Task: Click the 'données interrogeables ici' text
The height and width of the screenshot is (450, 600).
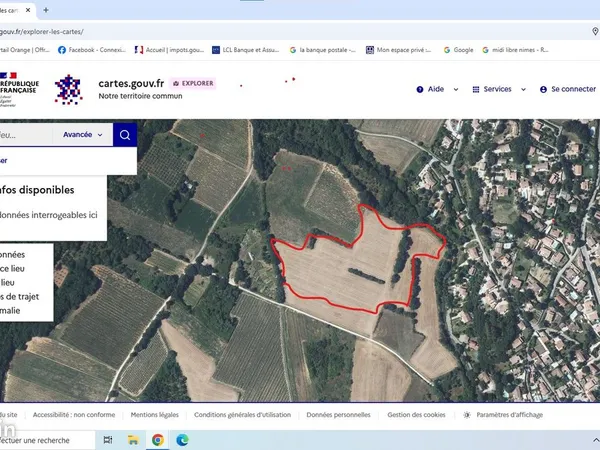Action: coord(48,215)
